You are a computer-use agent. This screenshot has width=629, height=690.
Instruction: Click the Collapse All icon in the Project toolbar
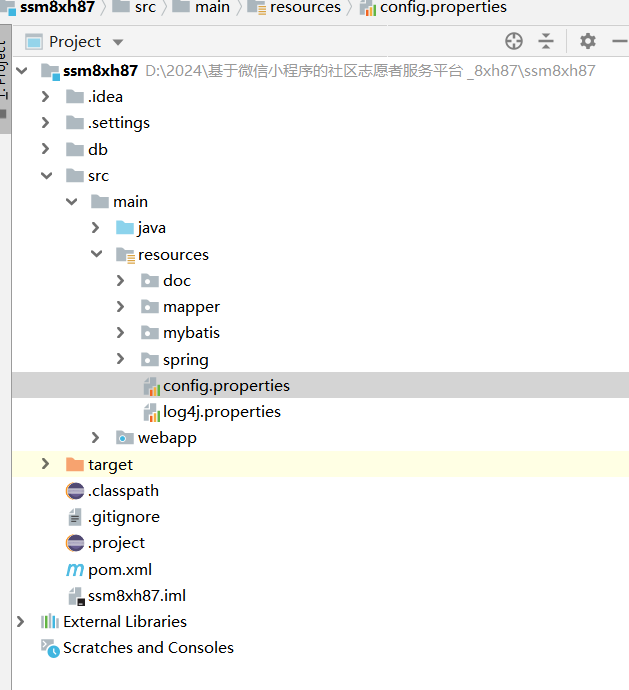coord(546,41)
